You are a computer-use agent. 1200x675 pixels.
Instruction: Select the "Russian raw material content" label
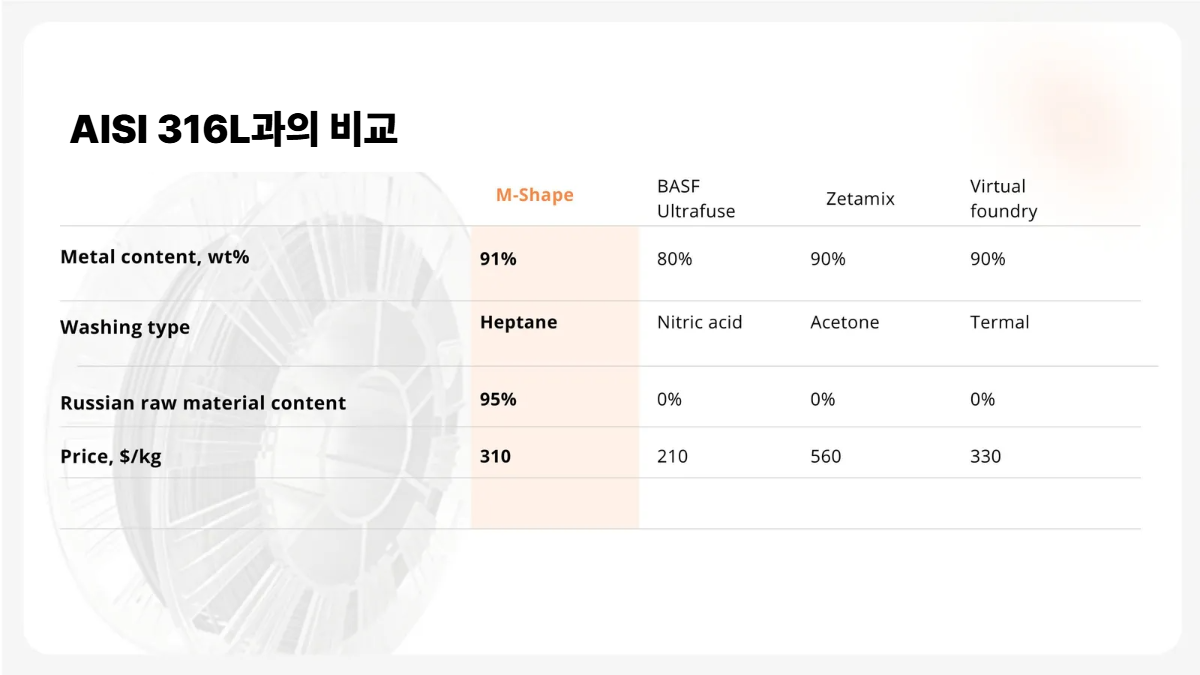[x=203, y=403]
